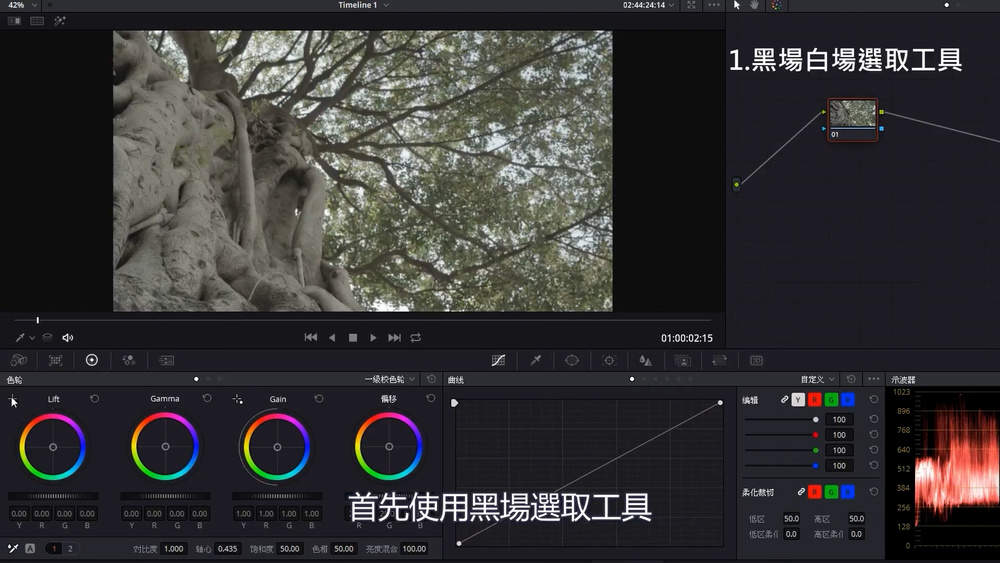The image size is (1000, 563).
Task: Toggle blue channel in curve edit
Action: point(848,400)
